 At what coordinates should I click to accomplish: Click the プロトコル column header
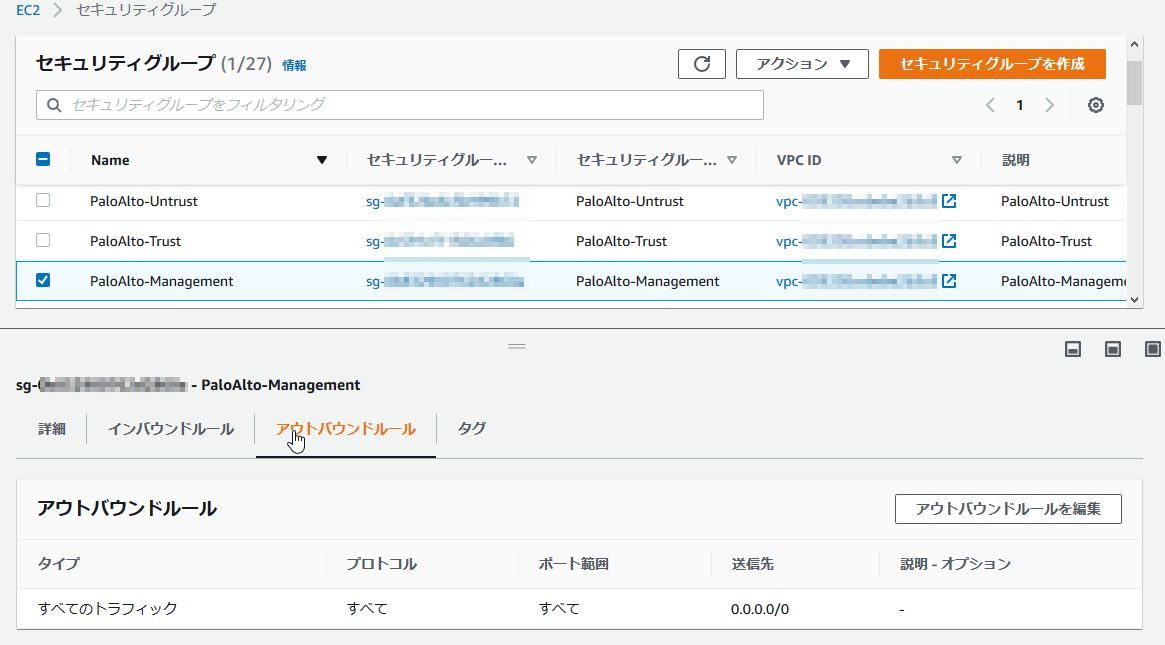pyautogui.click(x=381, y=564)
